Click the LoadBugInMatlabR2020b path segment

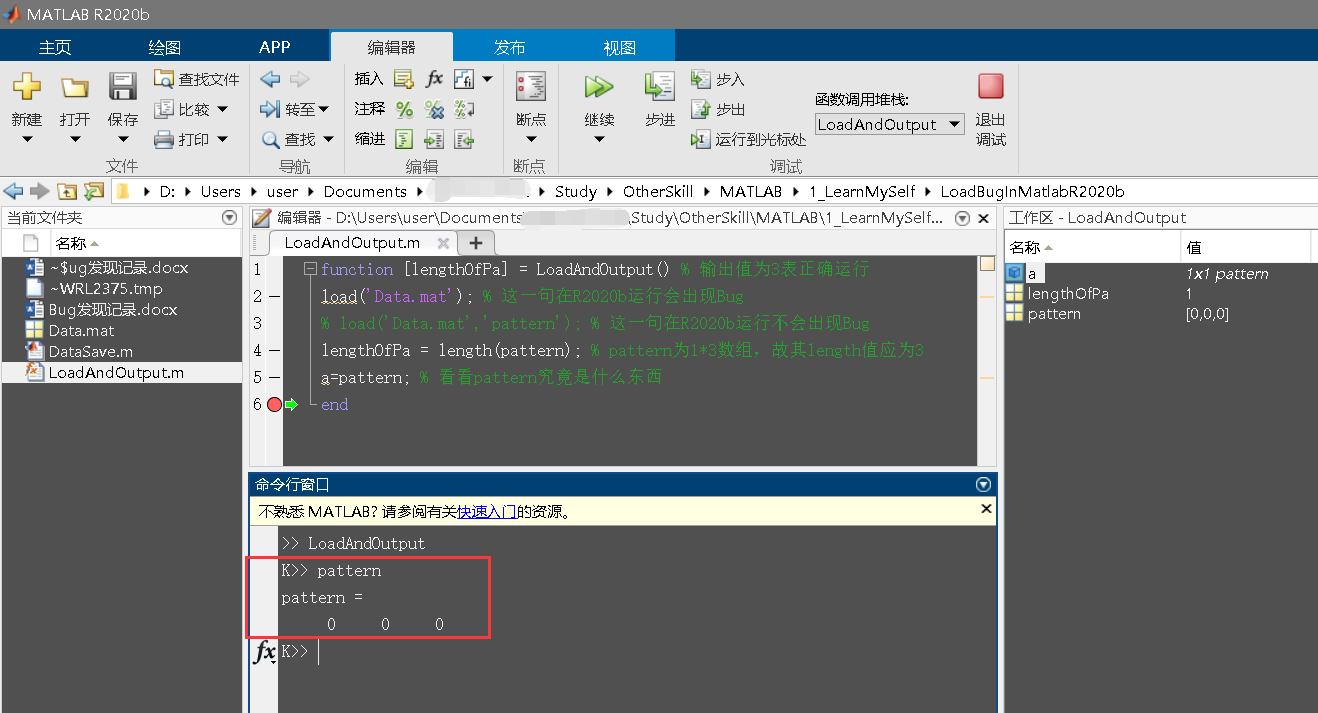pos(1032,191)
